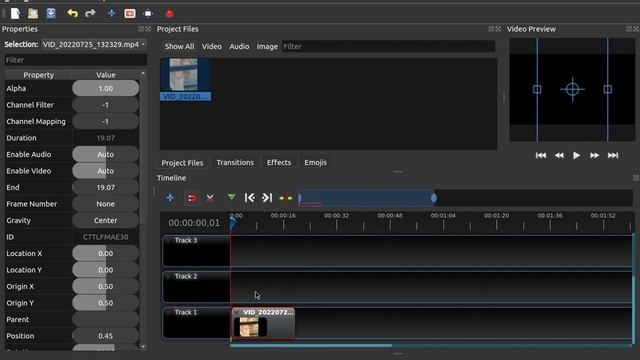
Task: Click the Enable Audio Auto value
Action: click(x=106, y=154)
